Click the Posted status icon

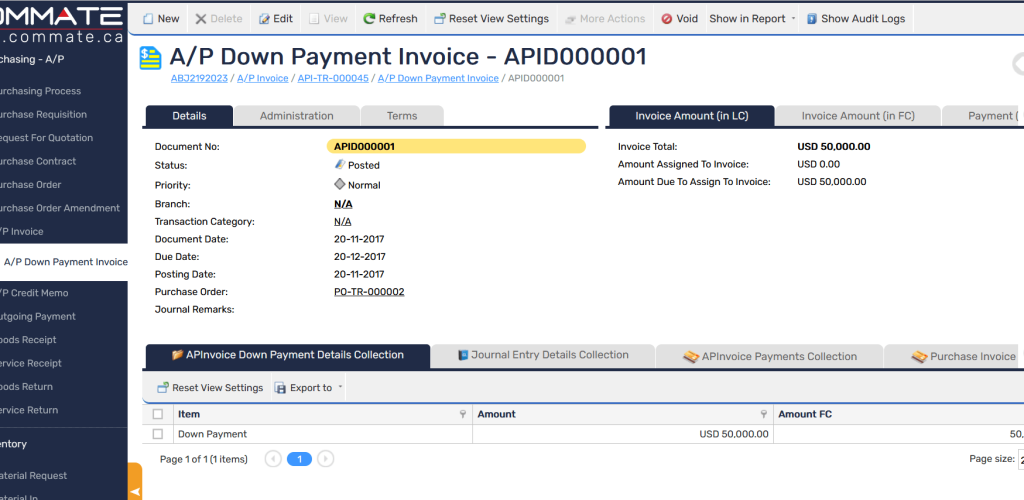tap(340, 165)
